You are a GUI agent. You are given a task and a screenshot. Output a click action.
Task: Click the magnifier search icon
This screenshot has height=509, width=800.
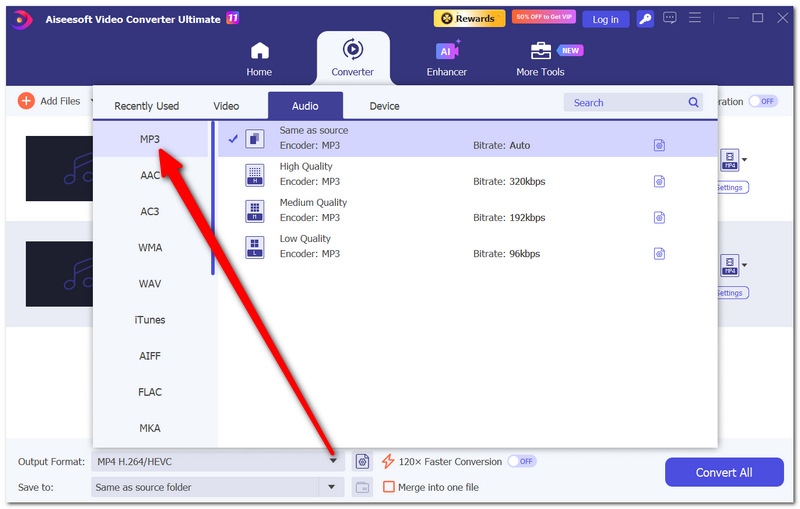click(x=693, y=103)
